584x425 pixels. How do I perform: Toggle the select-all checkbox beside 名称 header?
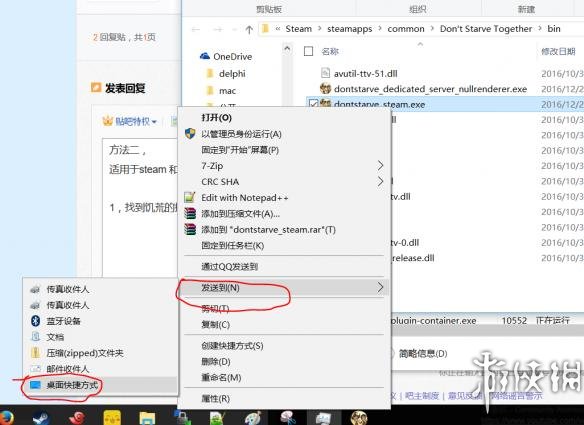tap(308, 51)
